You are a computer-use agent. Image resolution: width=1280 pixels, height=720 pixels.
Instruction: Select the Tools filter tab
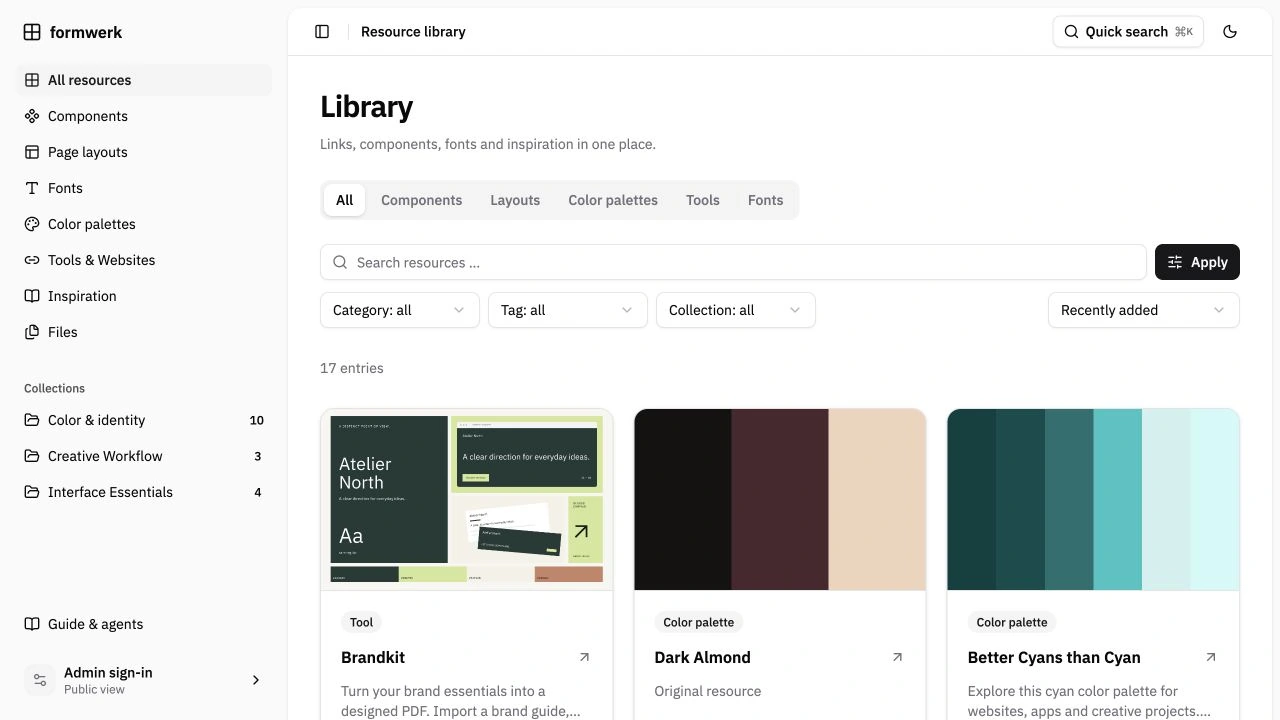[703, 200]
